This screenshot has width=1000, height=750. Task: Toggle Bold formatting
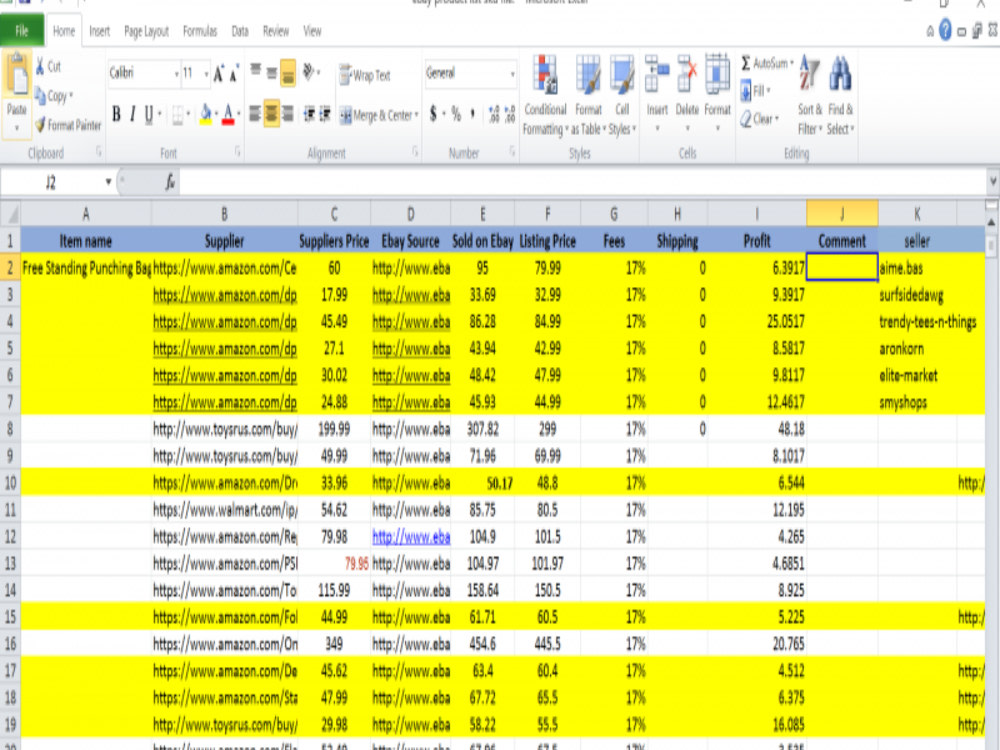point(116,114)
